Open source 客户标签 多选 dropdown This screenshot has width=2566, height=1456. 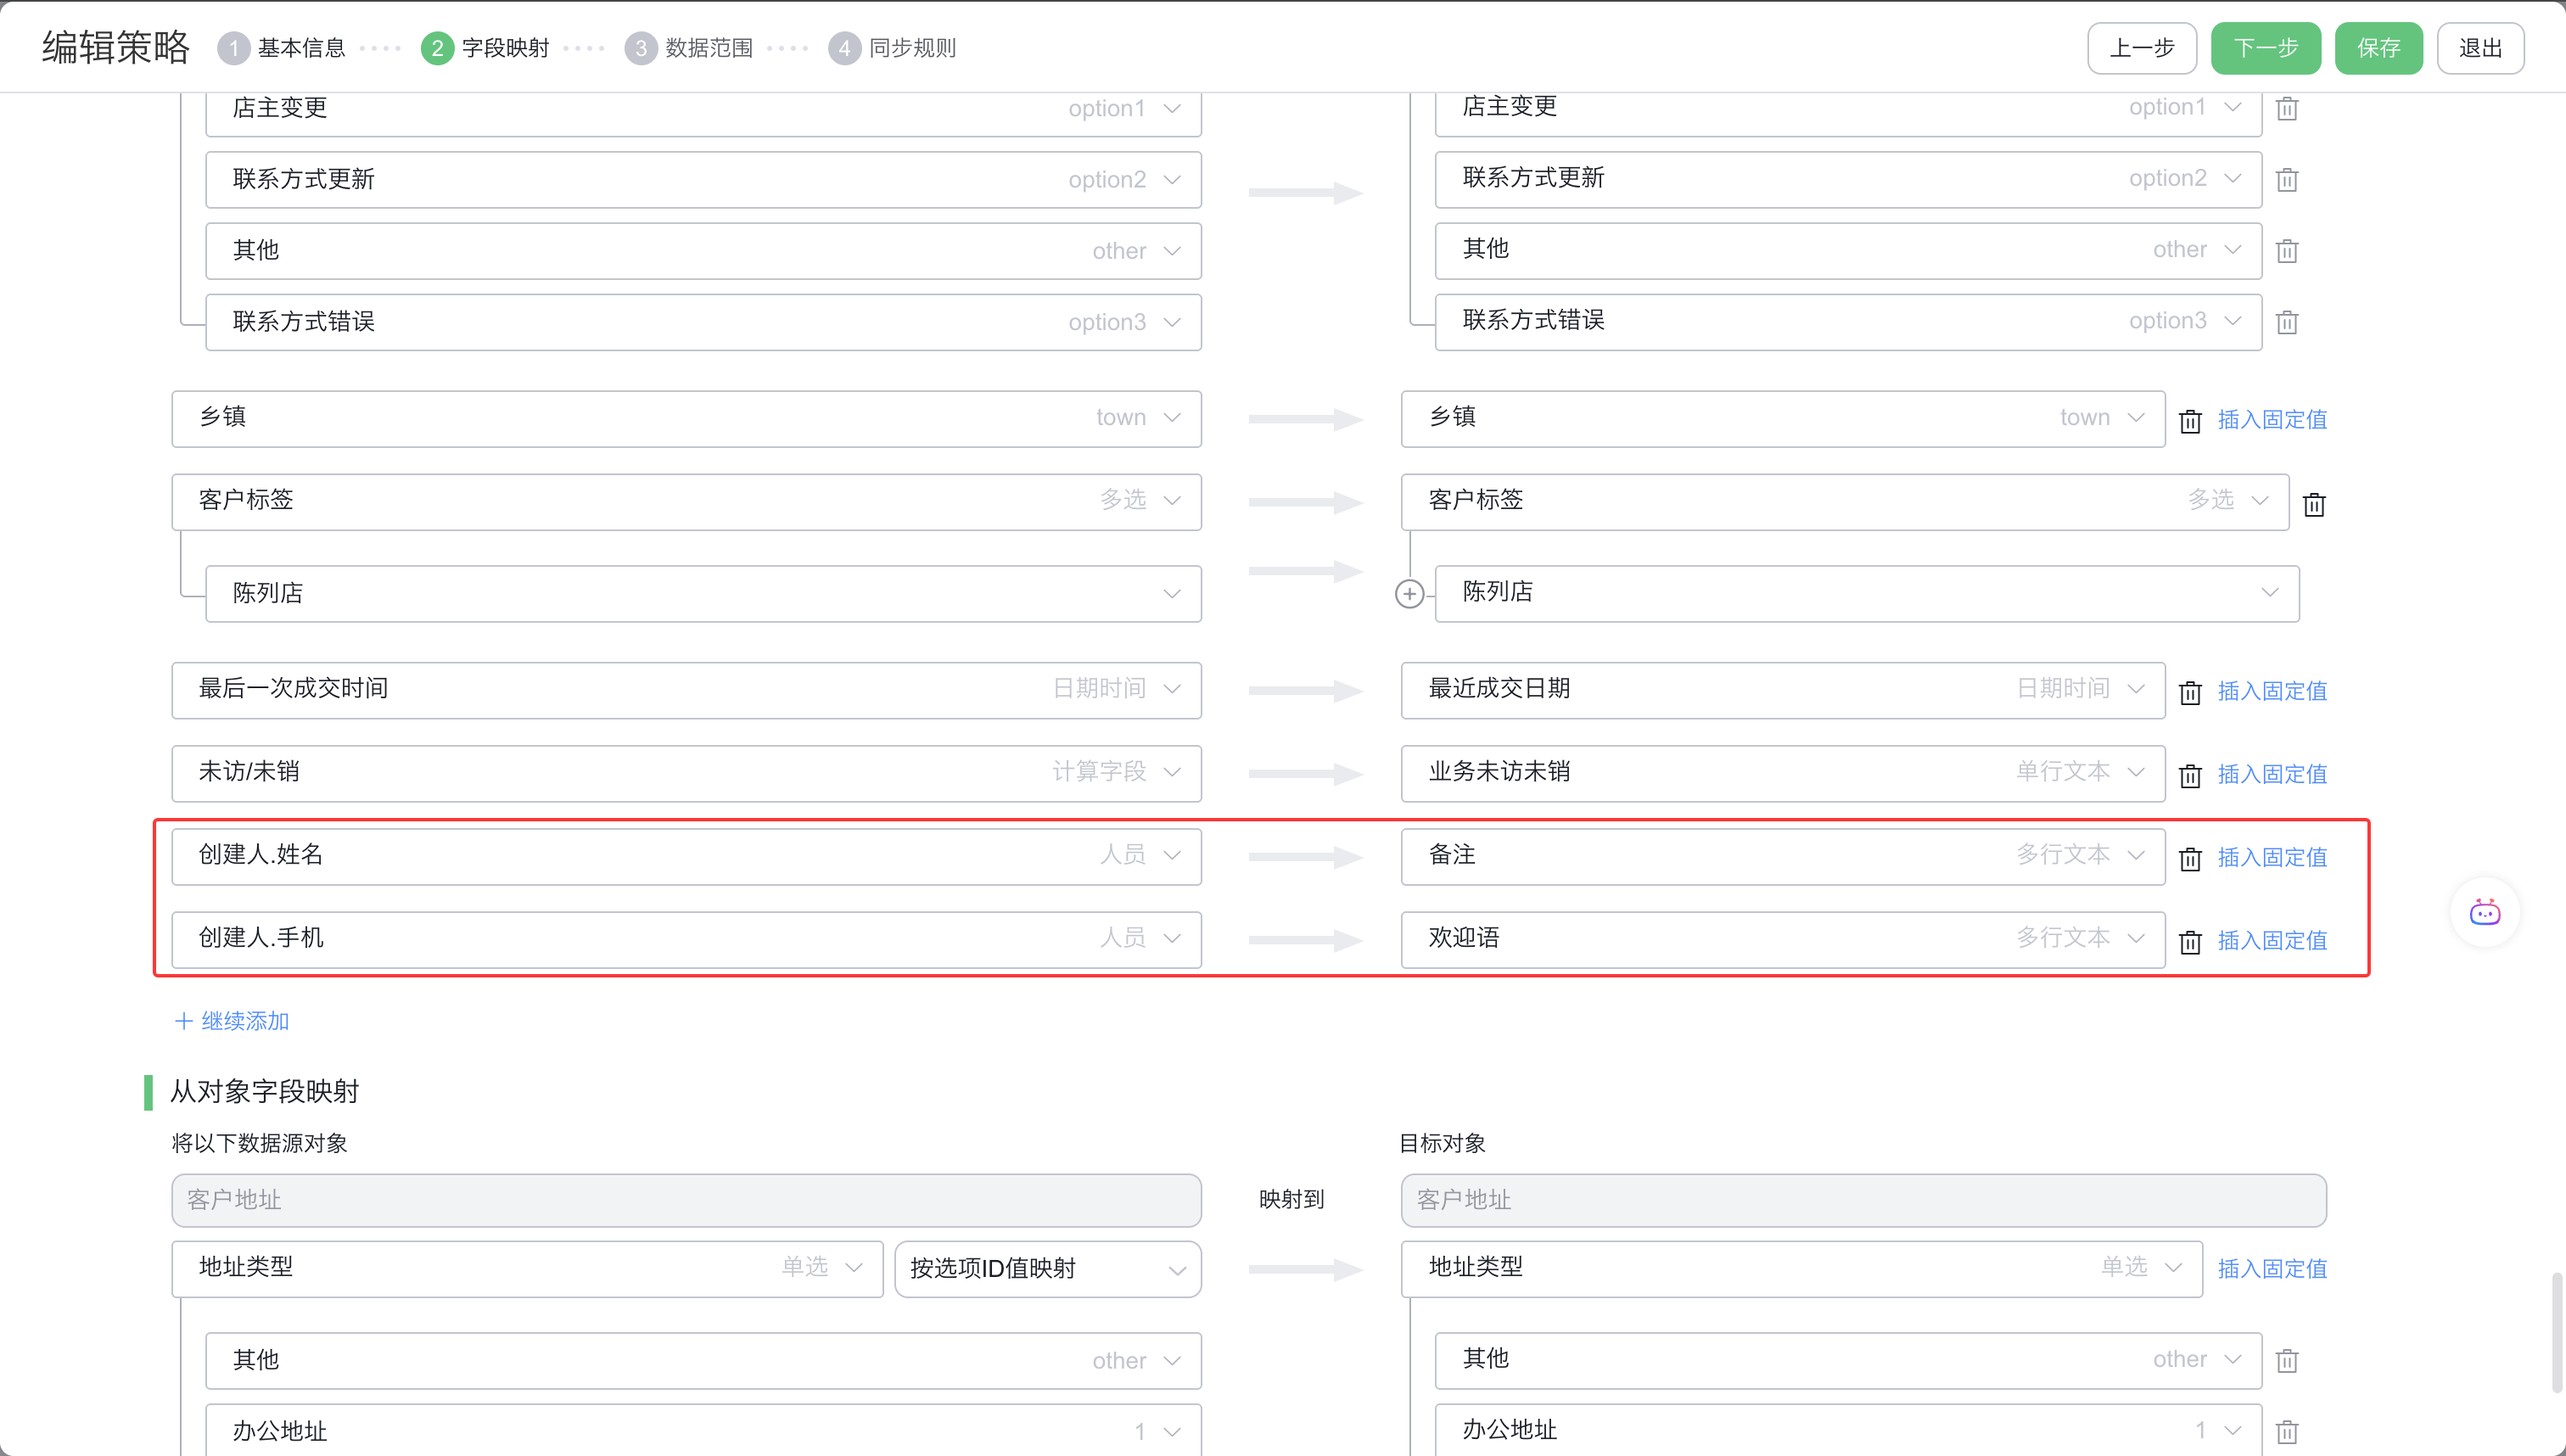(x=686, y=502)
